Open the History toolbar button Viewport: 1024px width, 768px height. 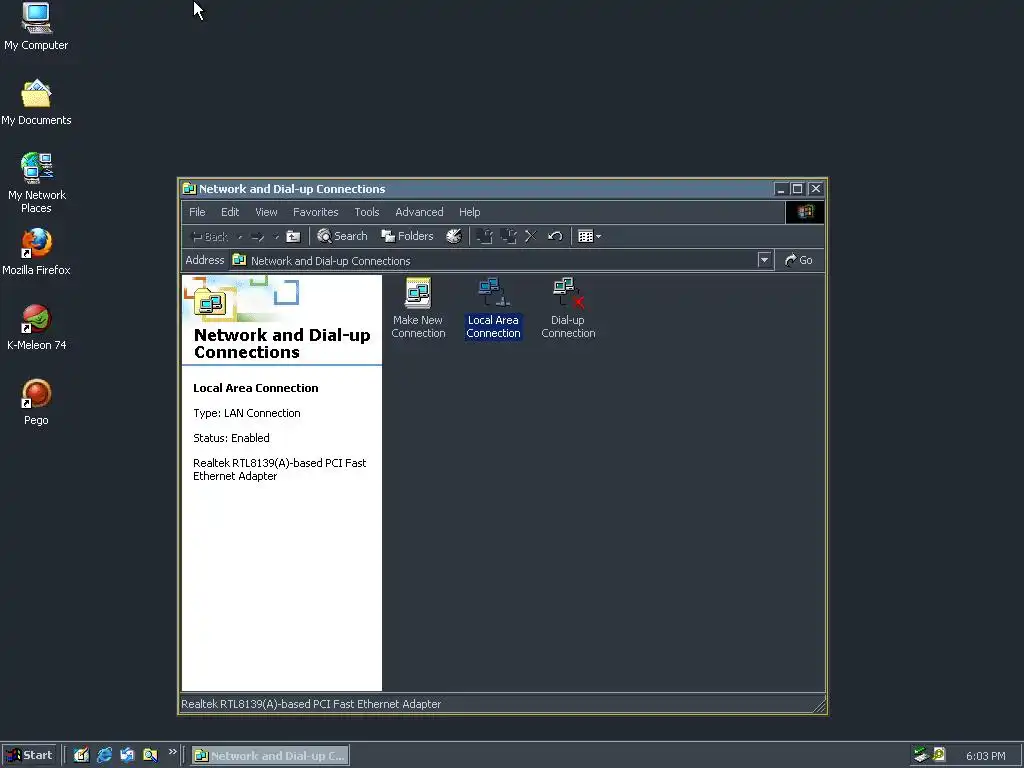pyautogui.click(x=454, y=236)
